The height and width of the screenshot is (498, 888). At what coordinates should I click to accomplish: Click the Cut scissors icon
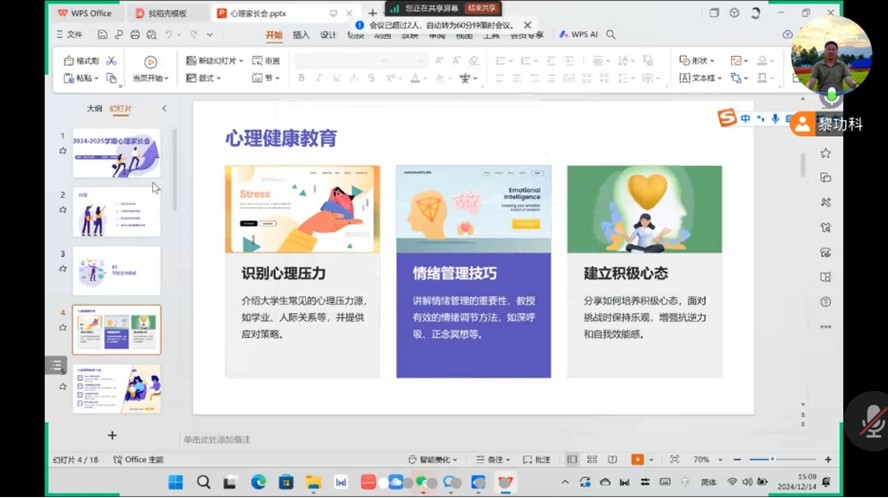pos(111,61)
